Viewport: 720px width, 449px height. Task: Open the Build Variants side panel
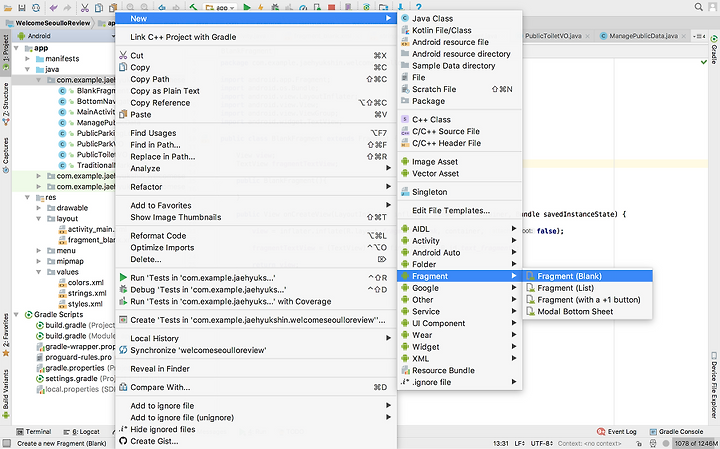click(x=6, y=393)
